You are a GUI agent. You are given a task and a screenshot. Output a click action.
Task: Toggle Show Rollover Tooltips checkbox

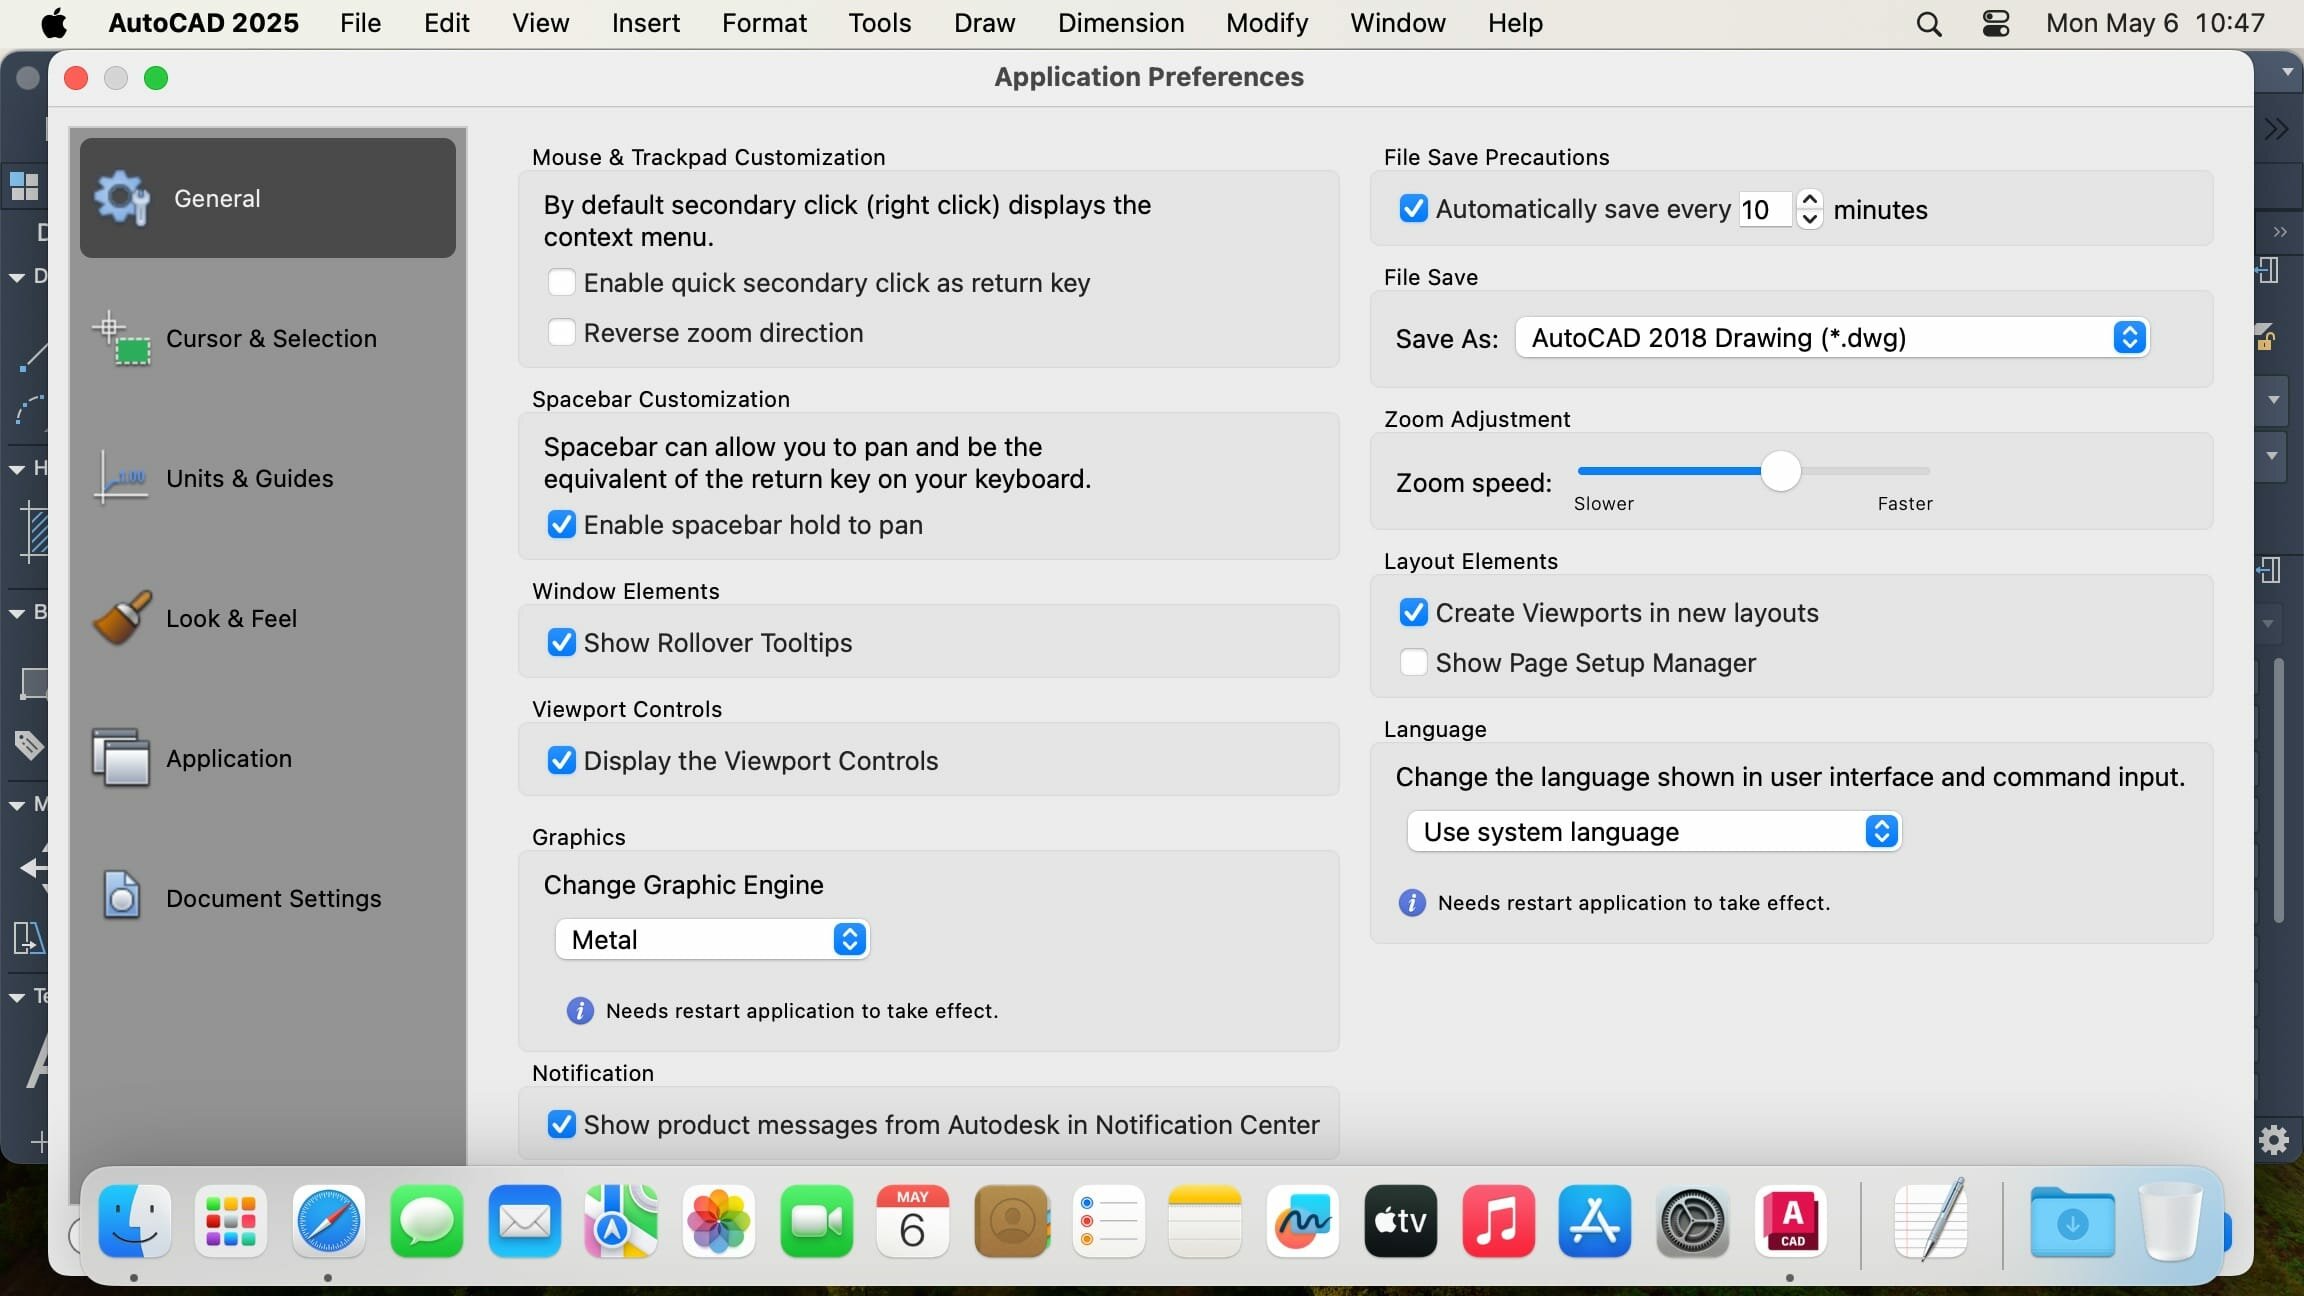pos(561,642)
